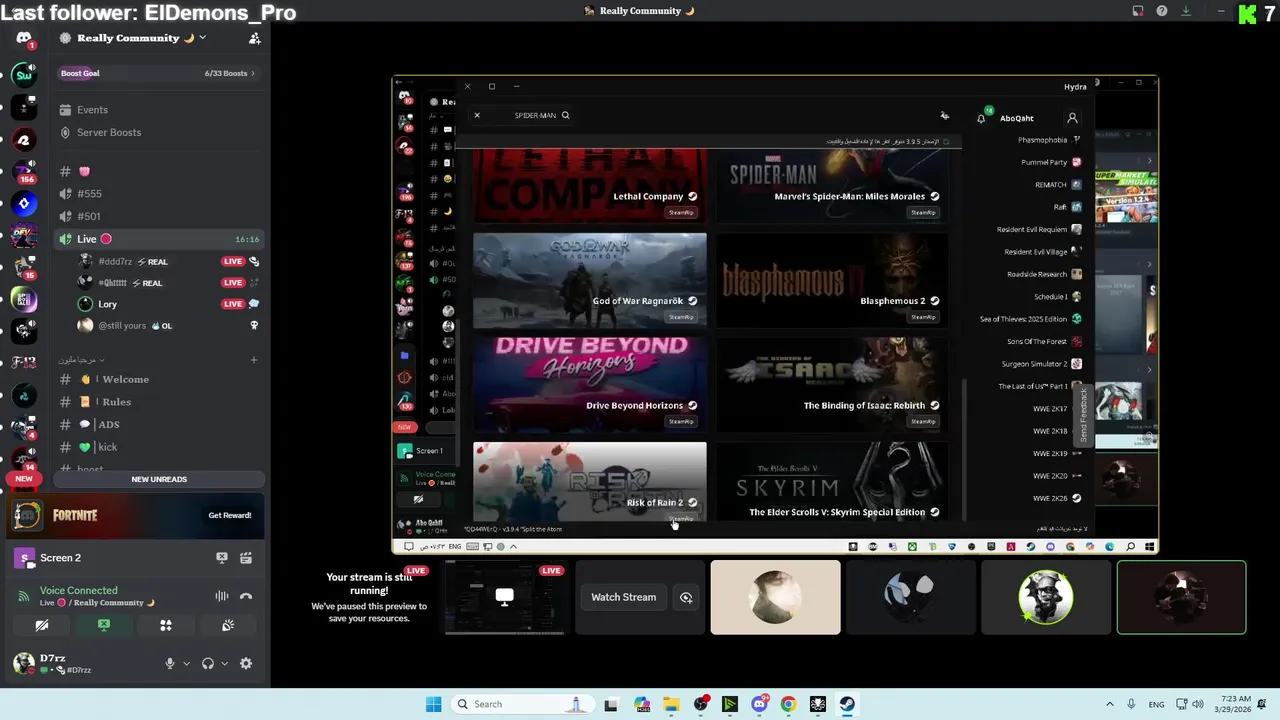1280x720 pixels.
Task: Open the Windows Start menu
Action: 433,704
